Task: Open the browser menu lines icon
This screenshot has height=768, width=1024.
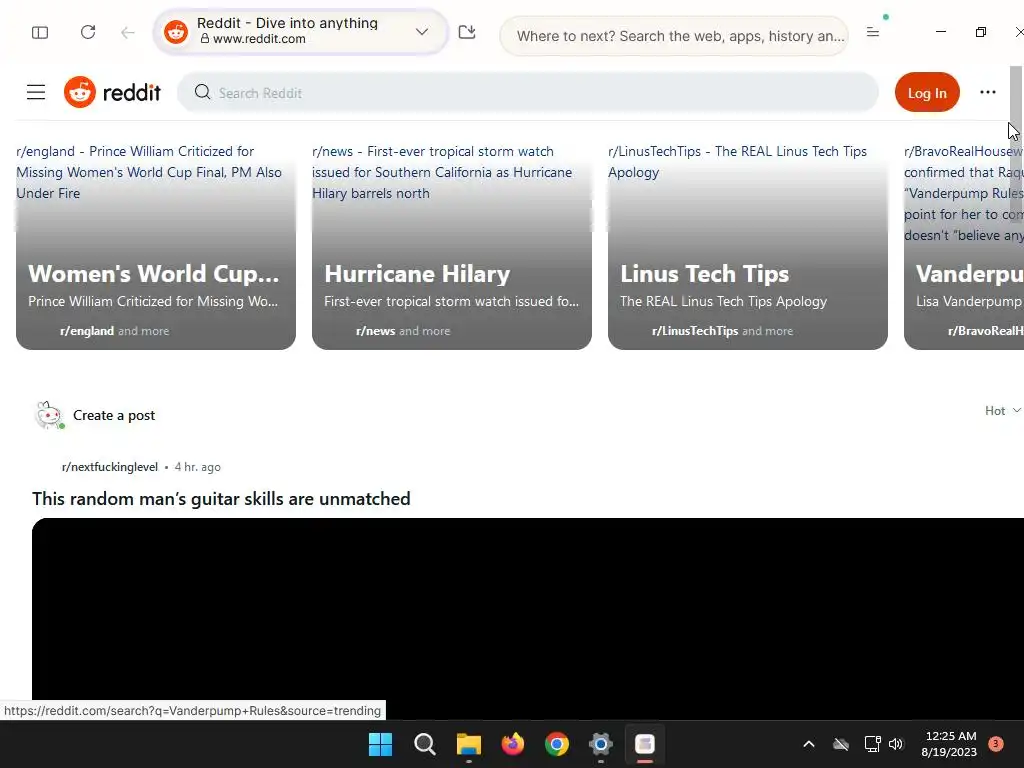Action: 872,31
